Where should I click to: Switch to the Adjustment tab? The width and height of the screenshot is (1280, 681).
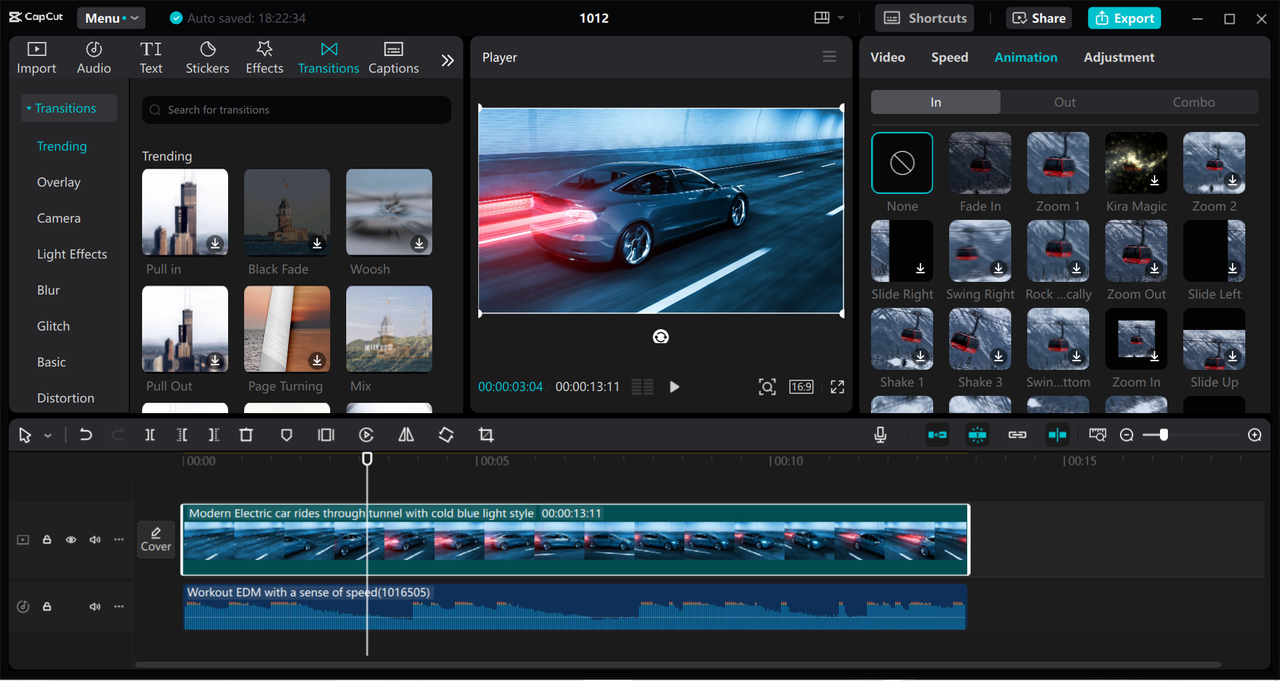[1119, 57]
